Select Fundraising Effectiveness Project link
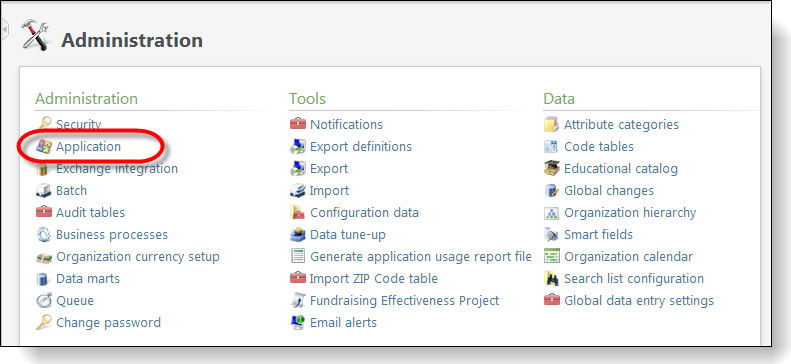This screenshot has height=364, width=791. 404,300
